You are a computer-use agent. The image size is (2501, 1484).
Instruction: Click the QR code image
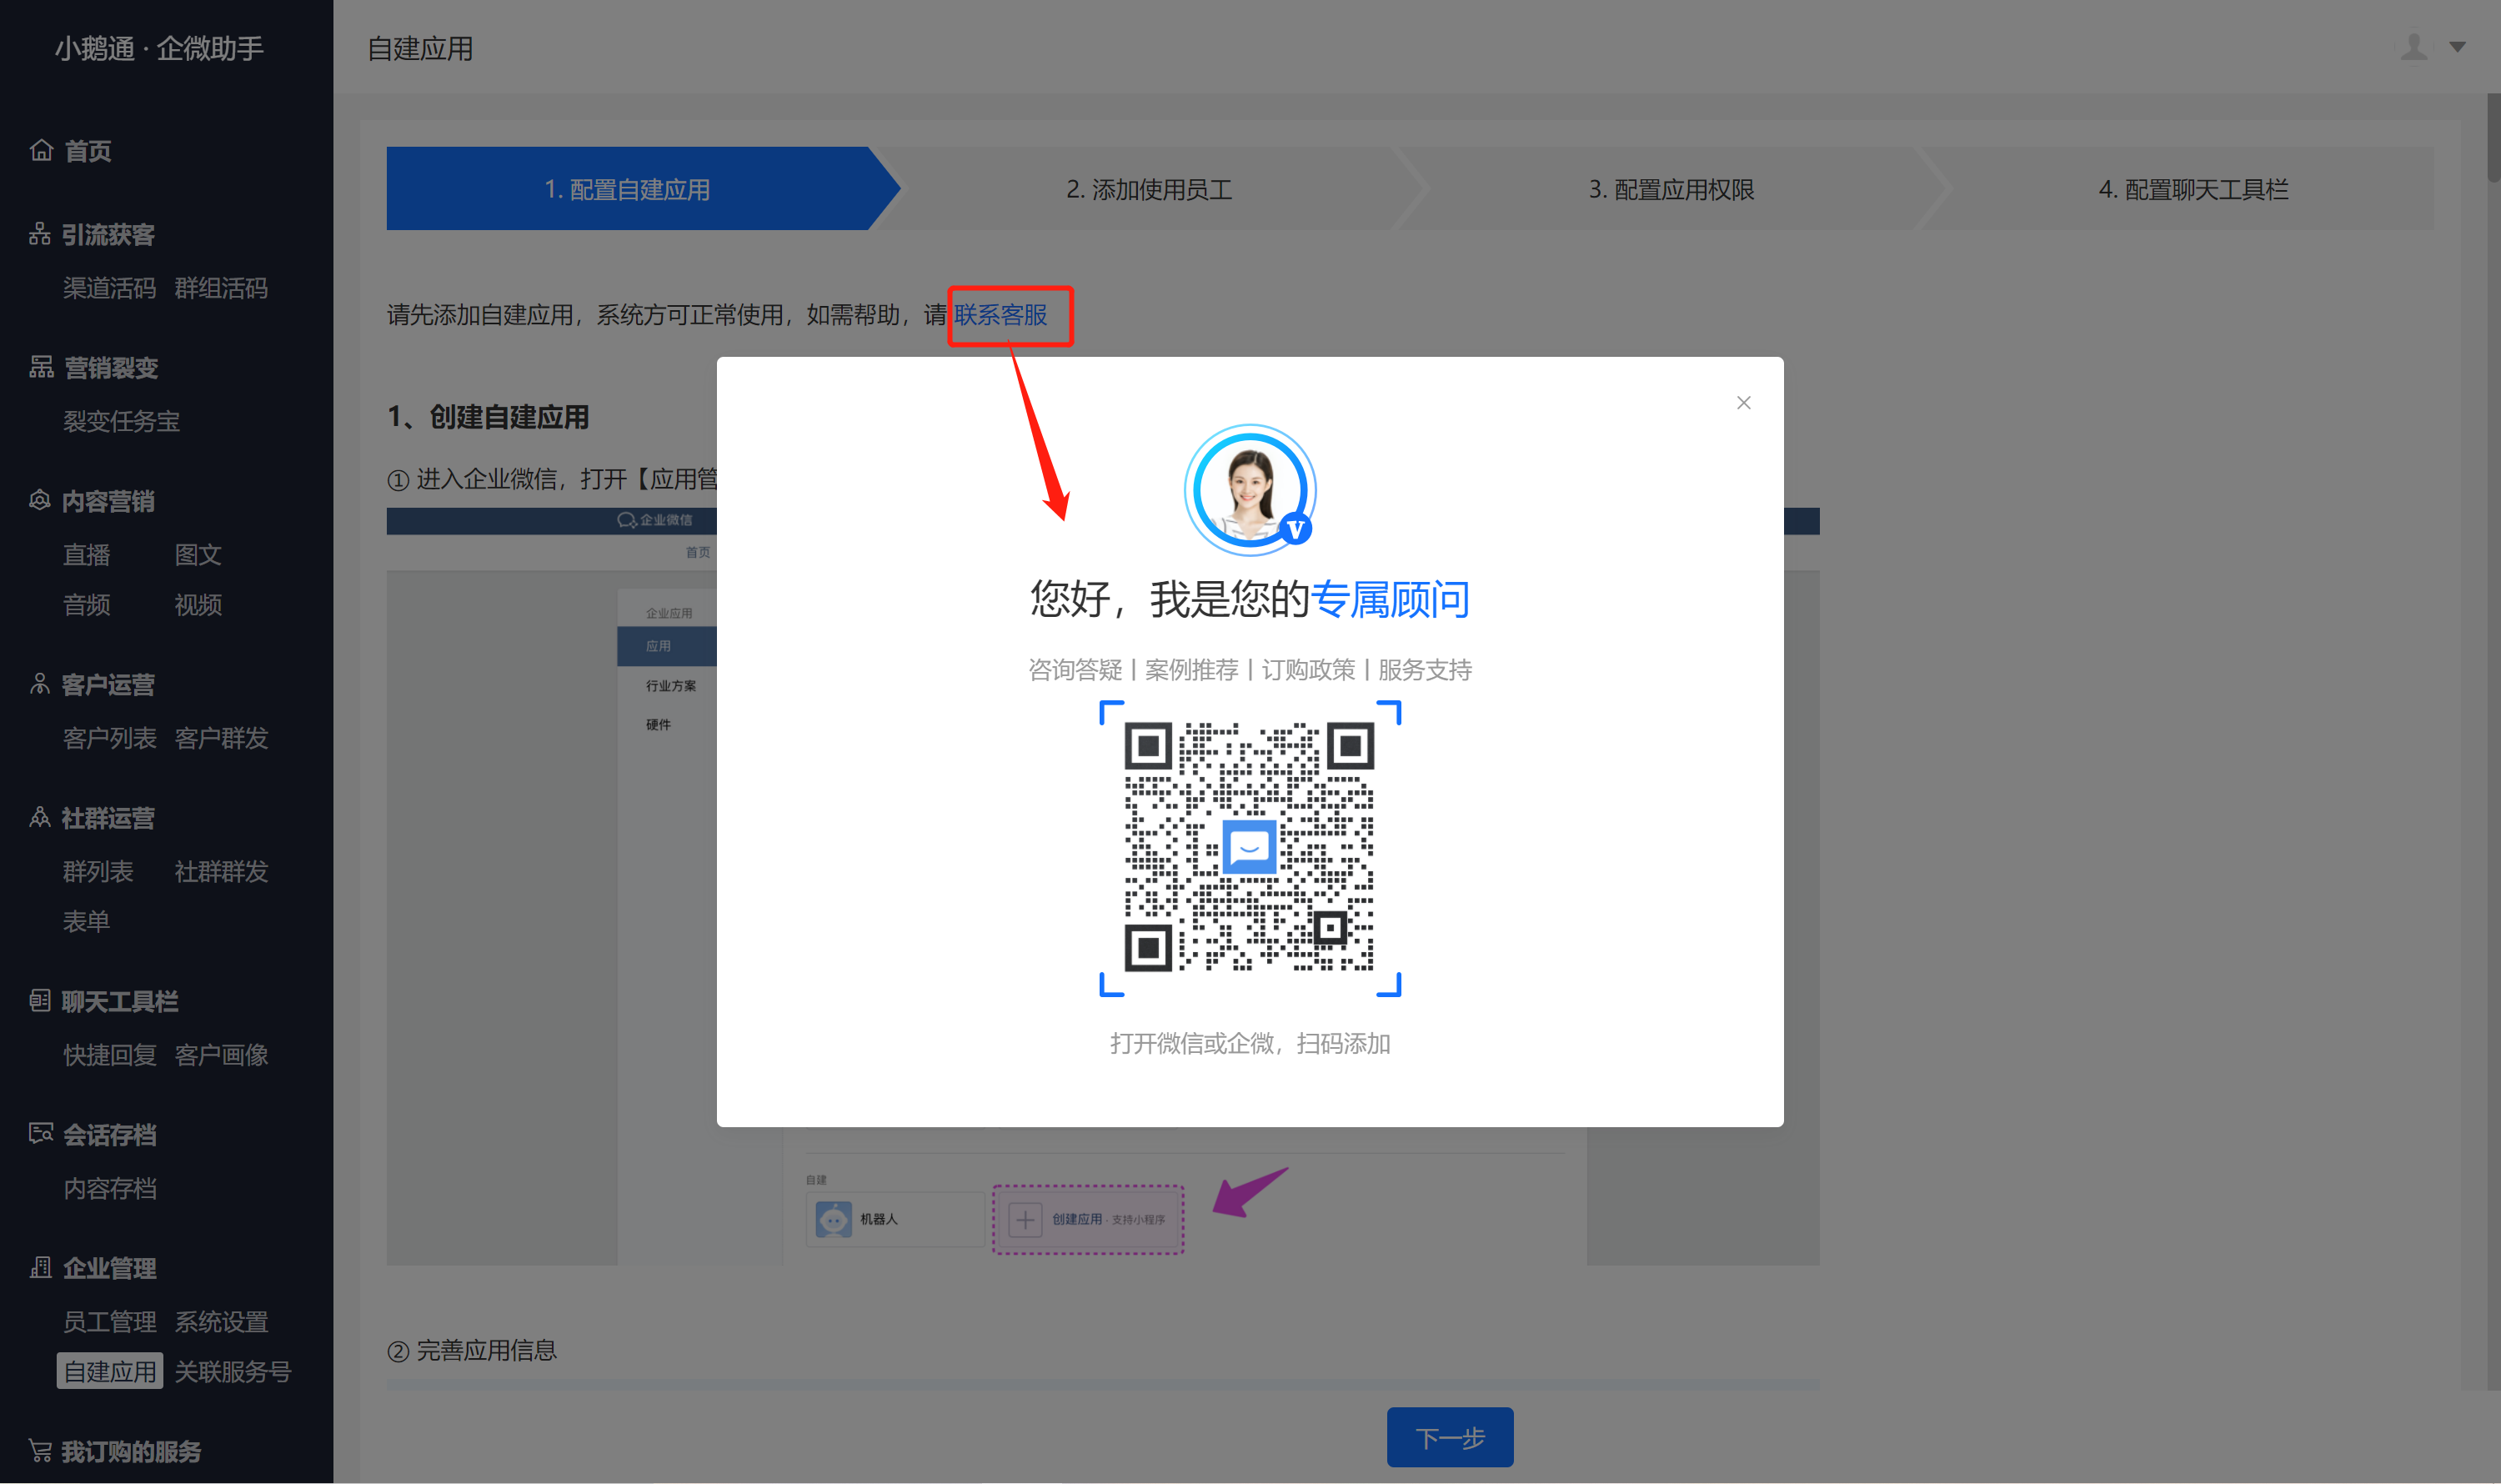click(1250, 847)
